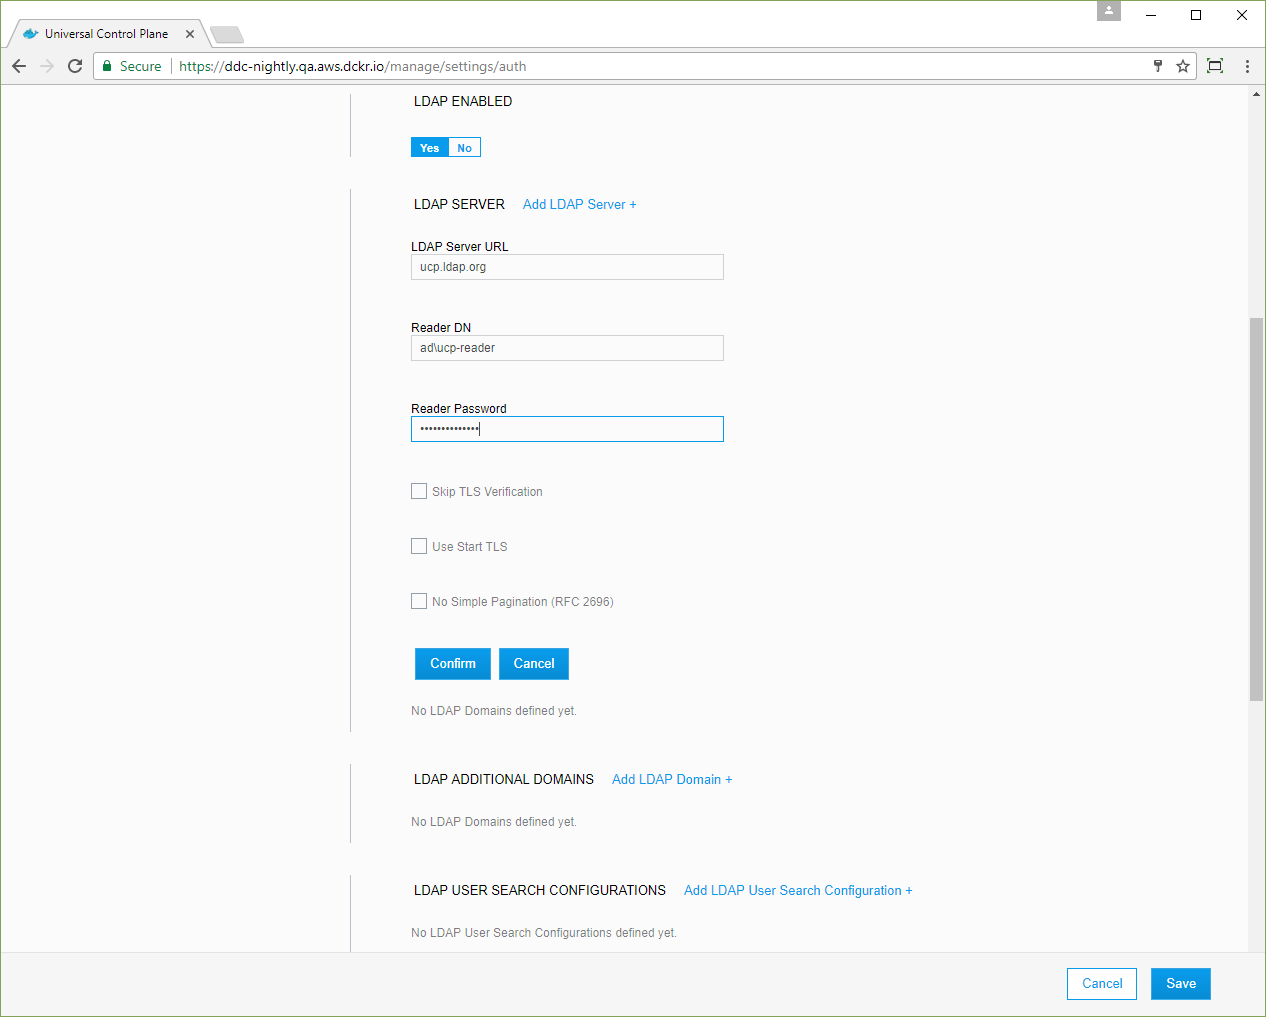Tick No Simple Pagination (RFC 2696)
The image size is (1266, 1017).
419,601
